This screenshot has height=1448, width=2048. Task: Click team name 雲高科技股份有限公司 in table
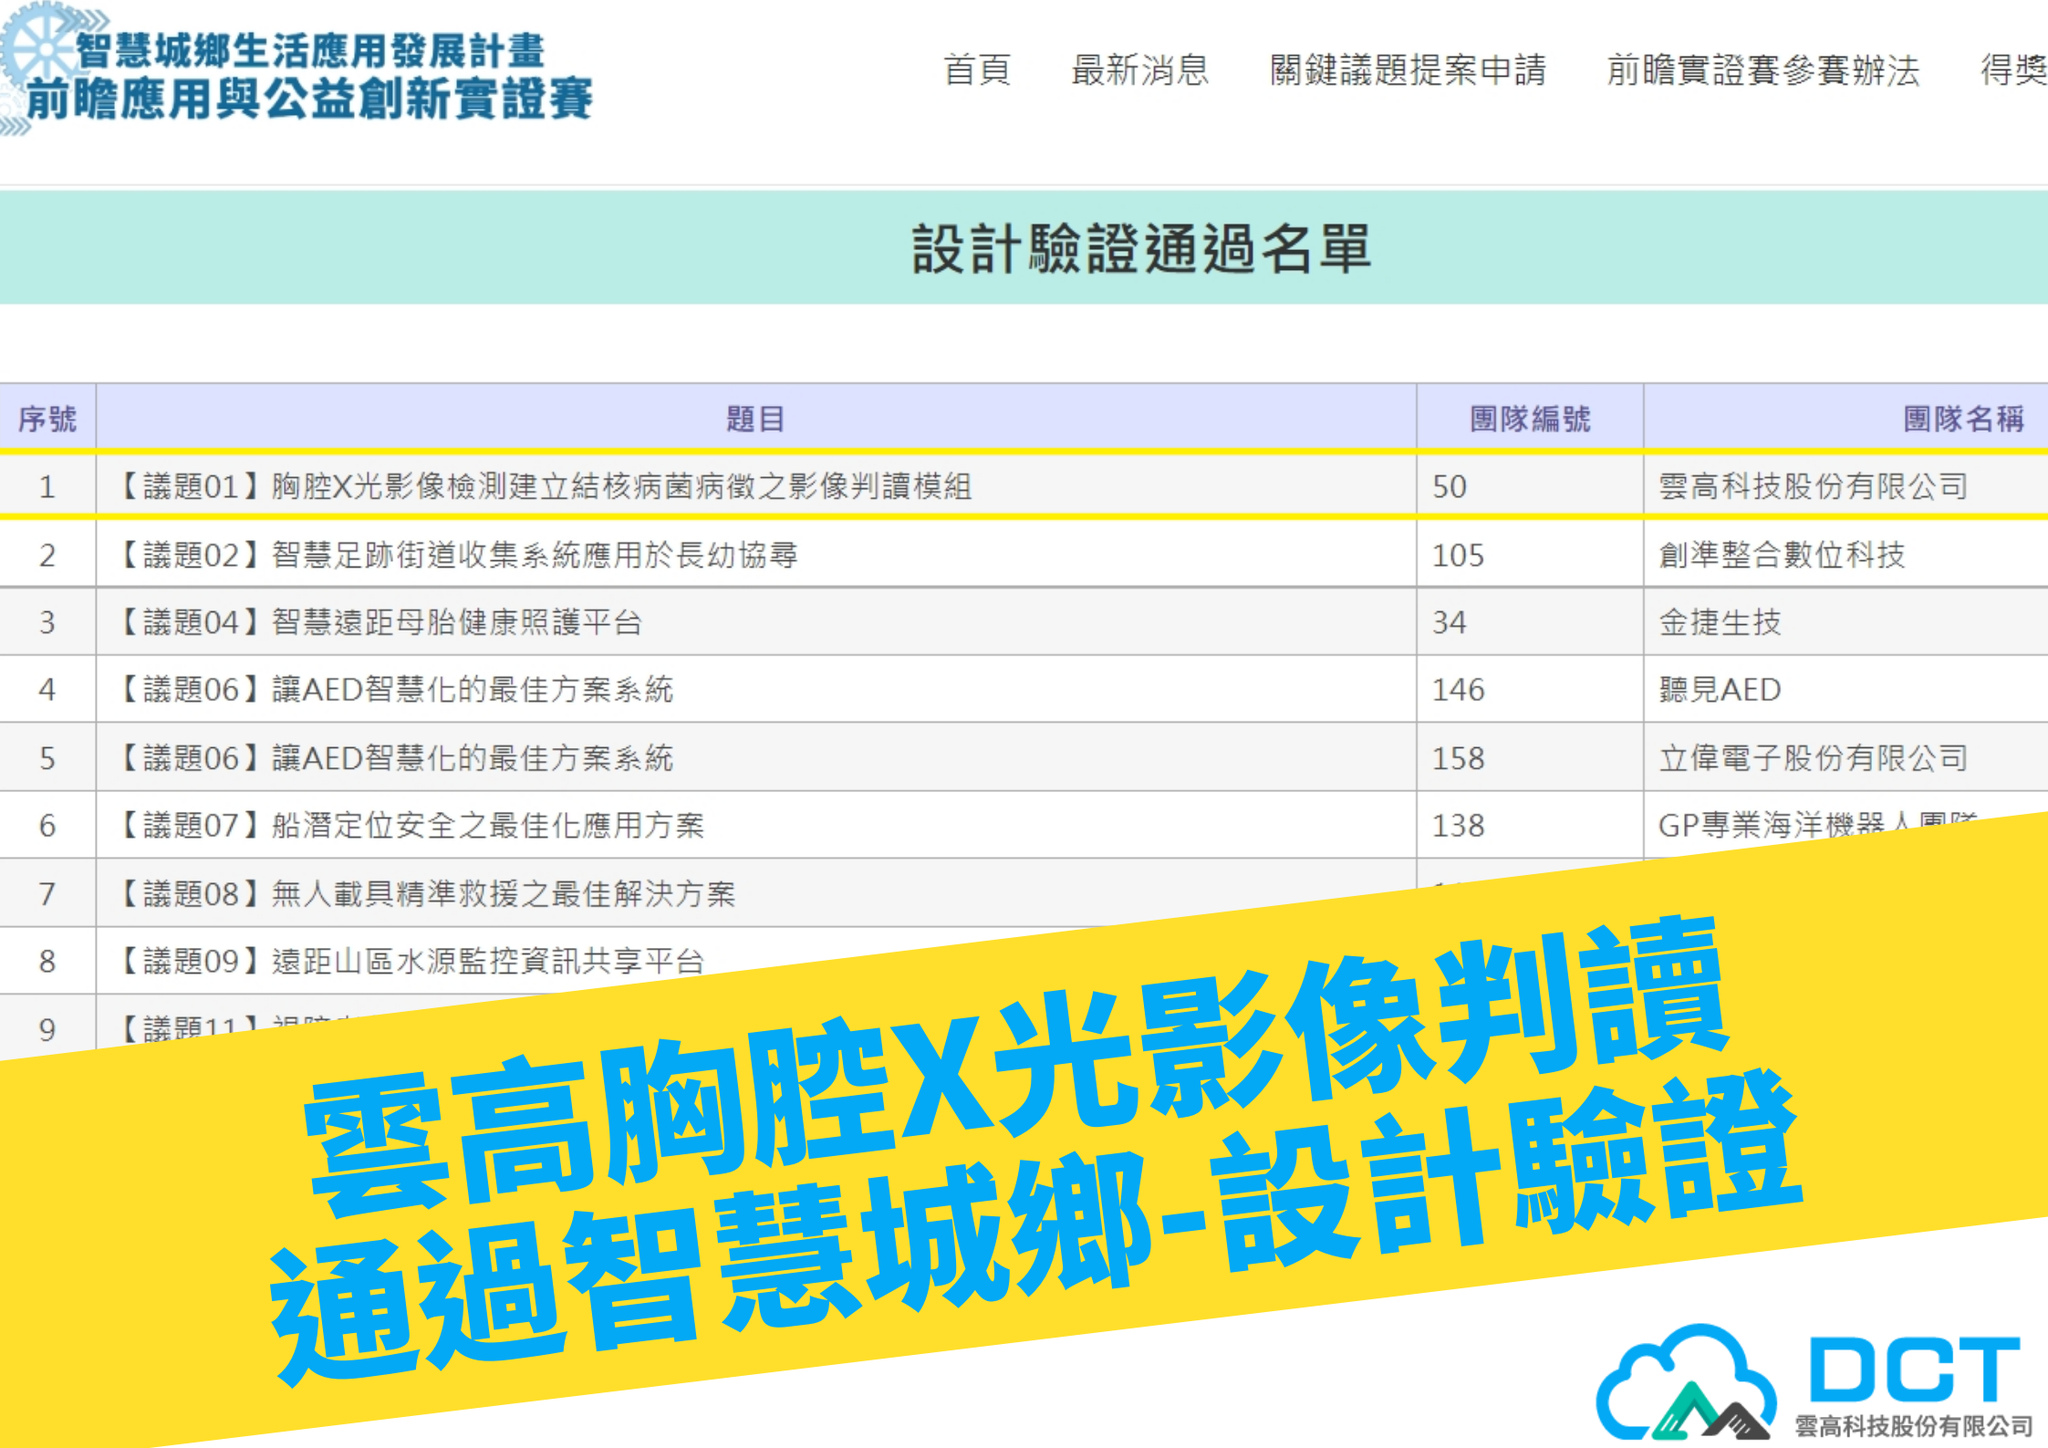tap(1813, 486)
